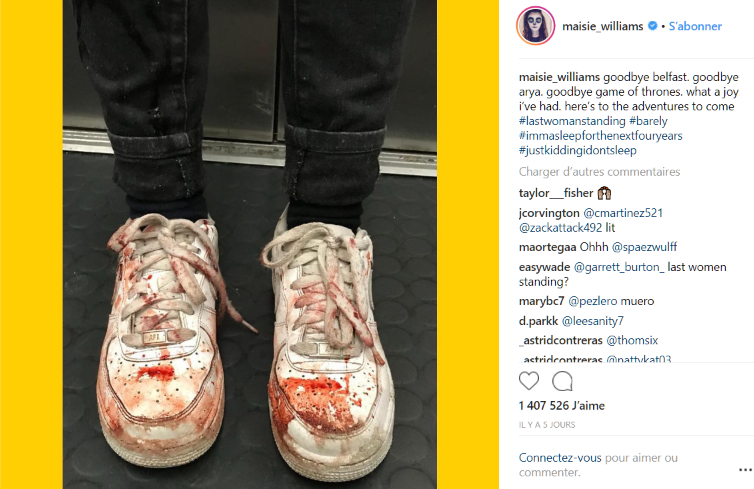754x489 pixels.
Task: Click the Connectez-vous login link
Action: [x=560, y=458]
